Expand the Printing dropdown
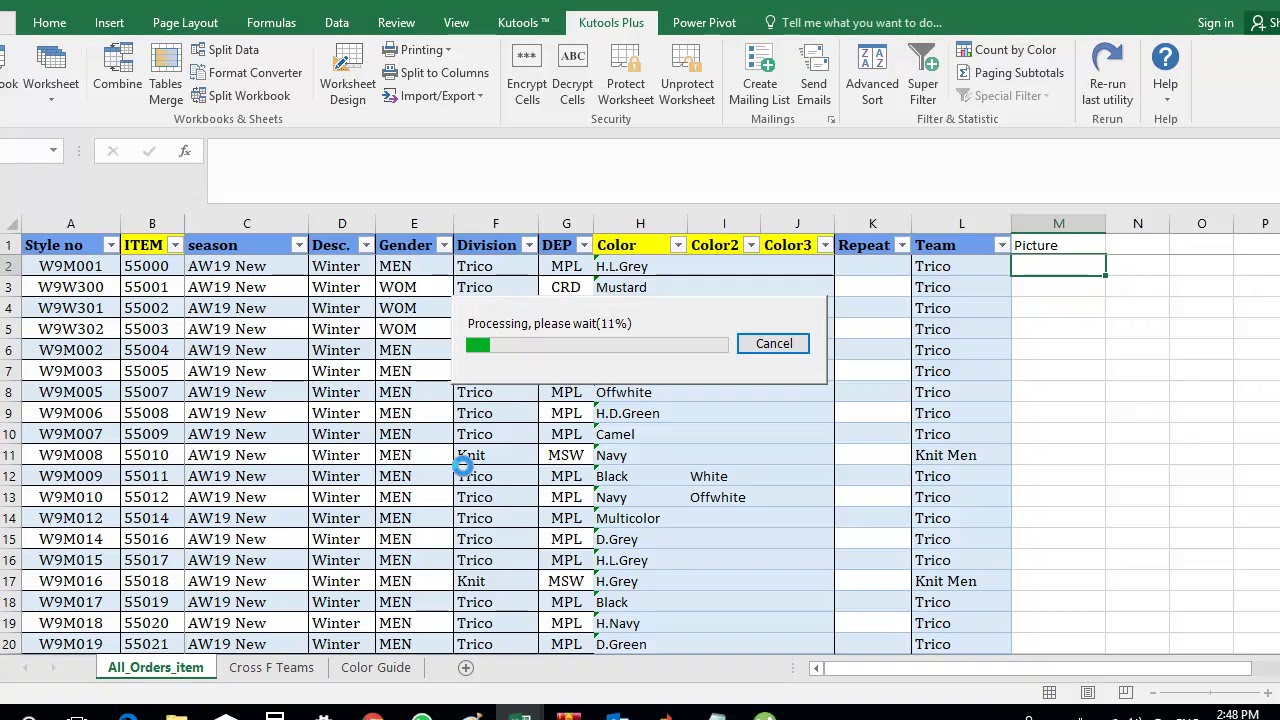 pos(416,50)
